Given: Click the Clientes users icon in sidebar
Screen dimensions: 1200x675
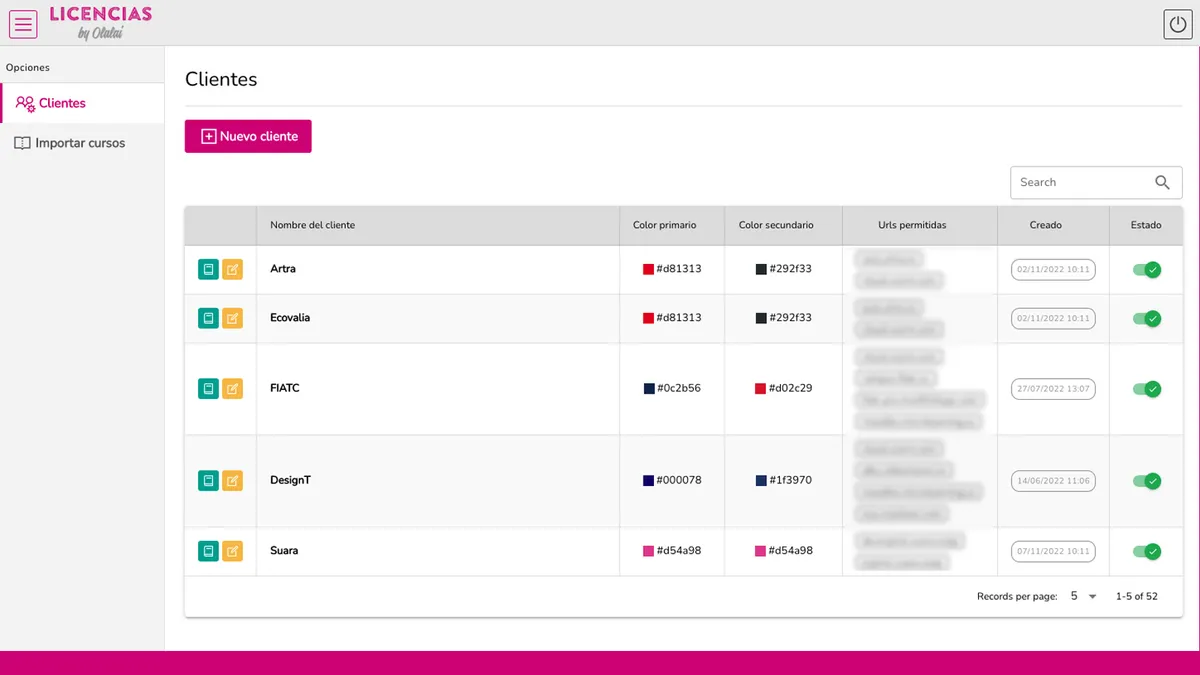Looking at the screenshot, I should [25, 103].
